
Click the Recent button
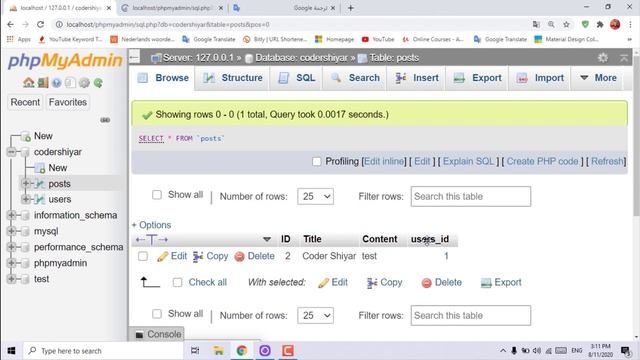25,102
